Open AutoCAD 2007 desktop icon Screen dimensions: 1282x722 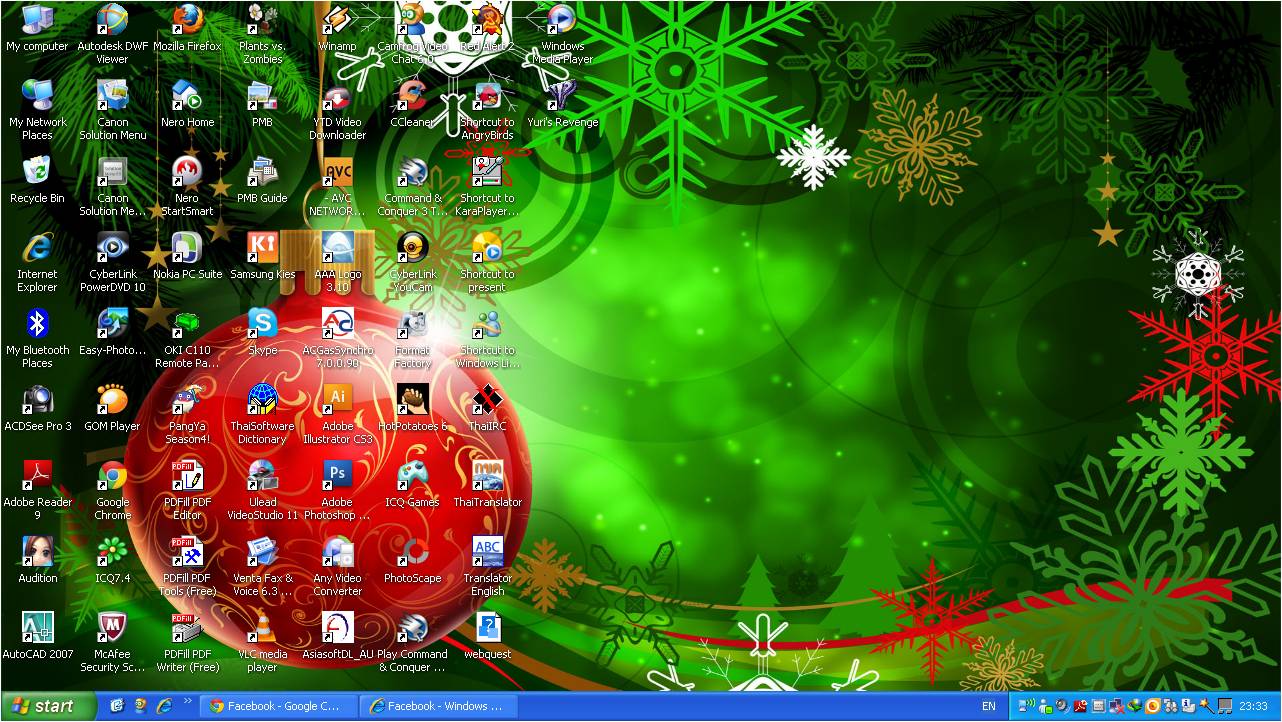[37, 636]
